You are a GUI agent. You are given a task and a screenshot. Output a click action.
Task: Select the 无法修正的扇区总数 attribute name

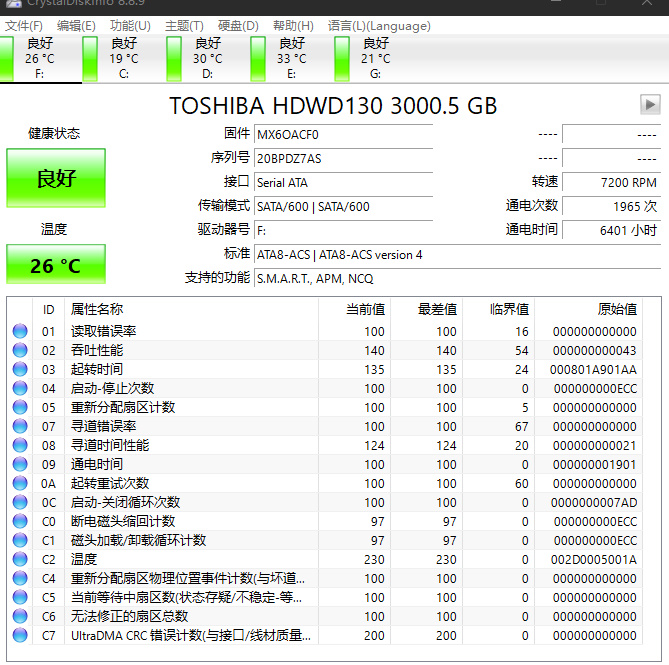coord(130,616)
